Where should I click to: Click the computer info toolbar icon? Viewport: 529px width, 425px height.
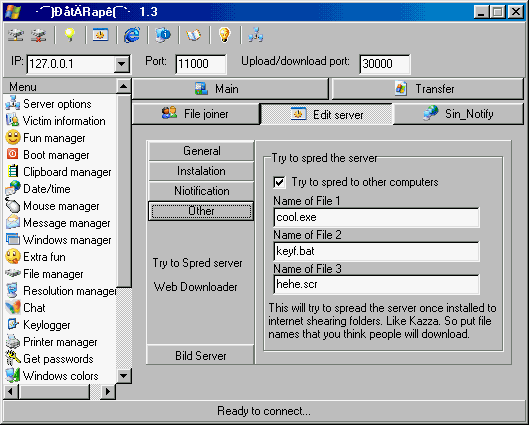click(x=163, y=35)
